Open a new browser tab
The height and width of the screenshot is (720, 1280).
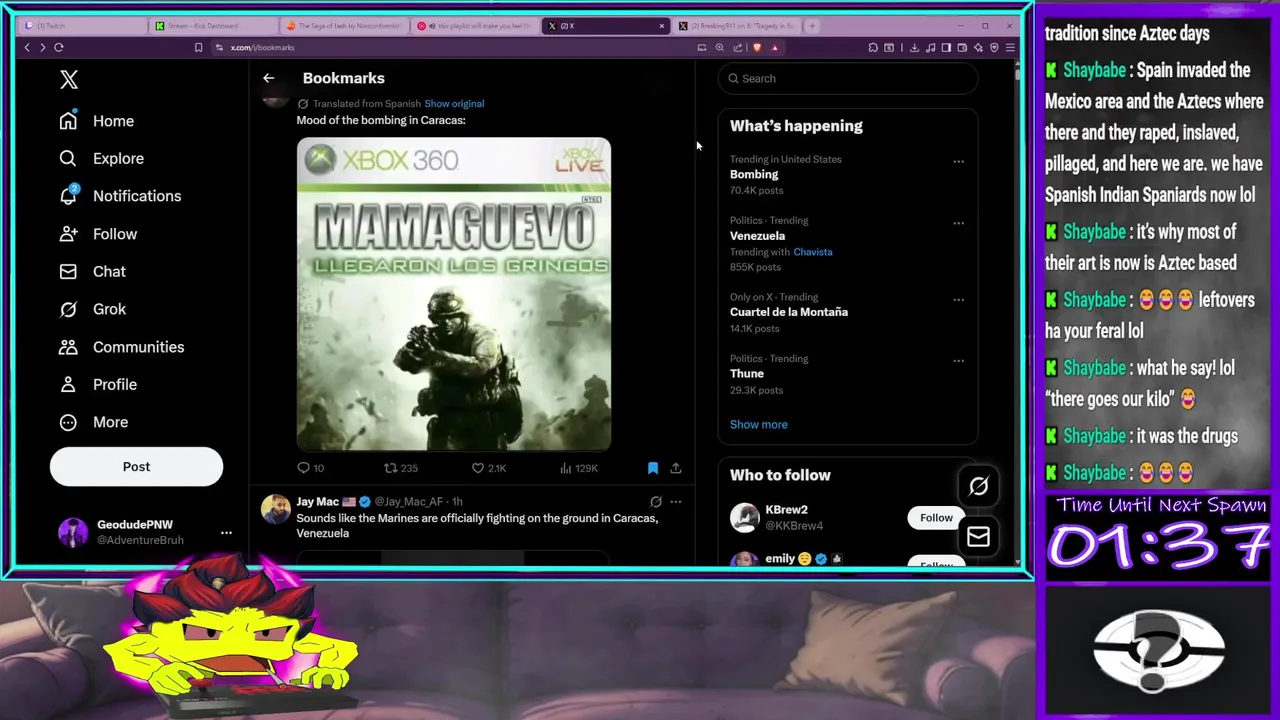pyautogui.click(x=812, y=26)
